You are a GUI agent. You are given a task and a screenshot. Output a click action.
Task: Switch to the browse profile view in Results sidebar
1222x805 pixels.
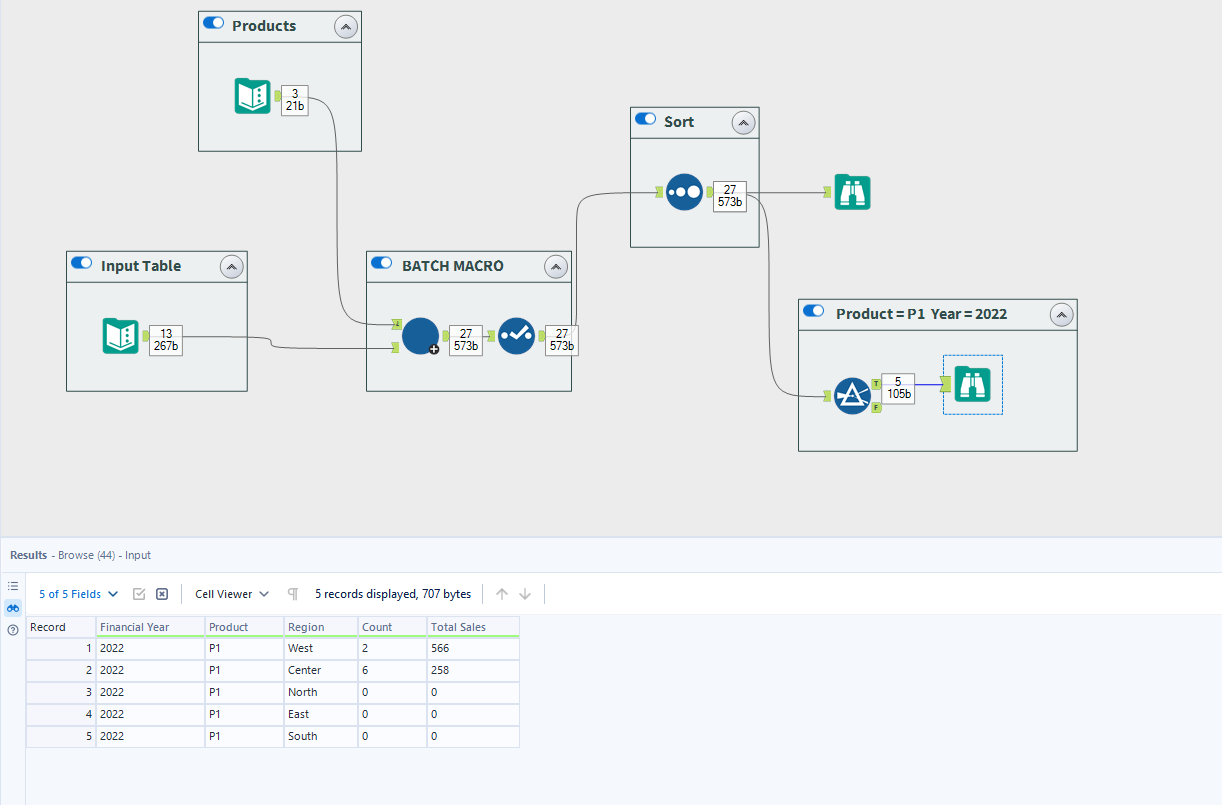pyautogui.click(x=12, y=607)
